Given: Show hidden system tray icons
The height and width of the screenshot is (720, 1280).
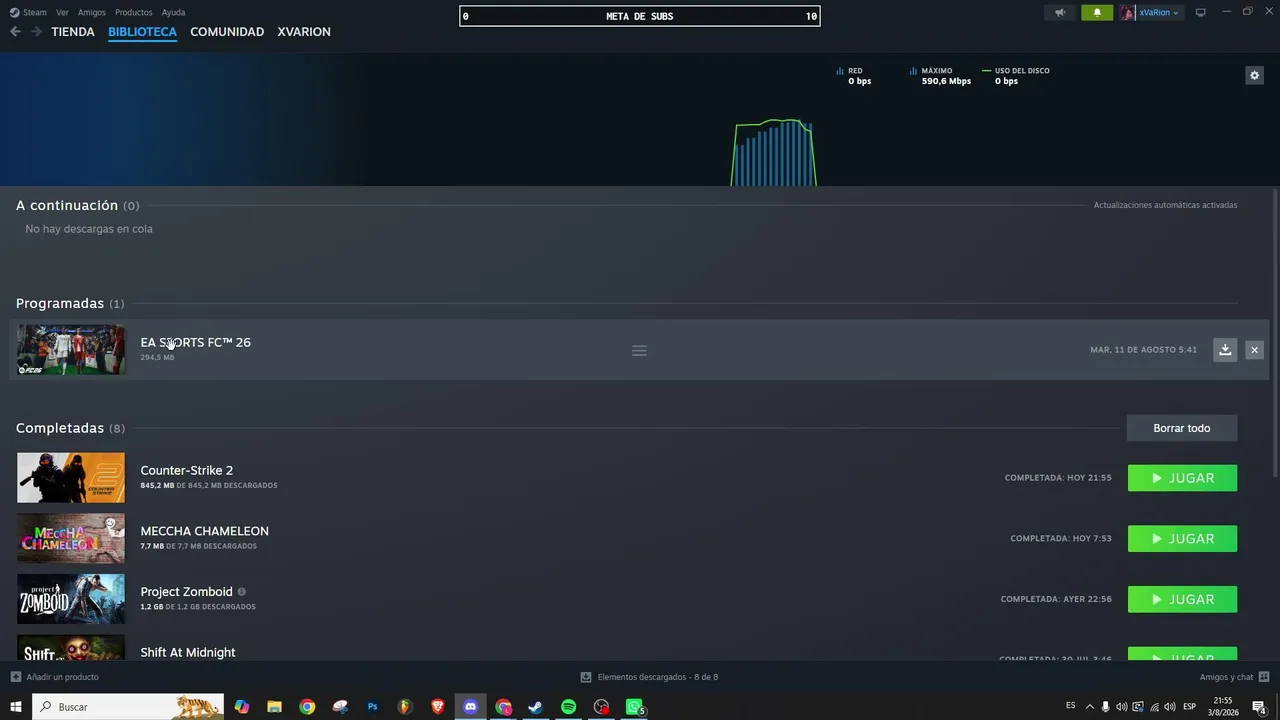Looking at the screenshot, I should [1090, 707].
